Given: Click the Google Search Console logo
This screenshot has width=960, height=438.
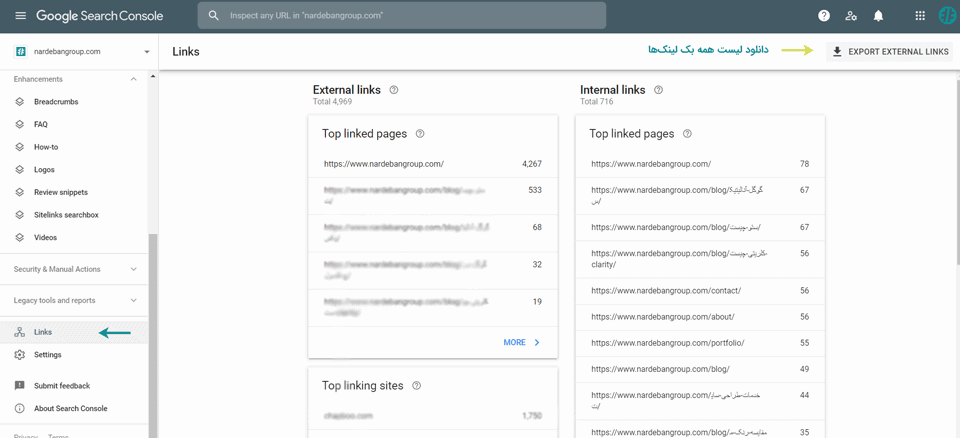Looking at the screenshot, I should 100,16.
